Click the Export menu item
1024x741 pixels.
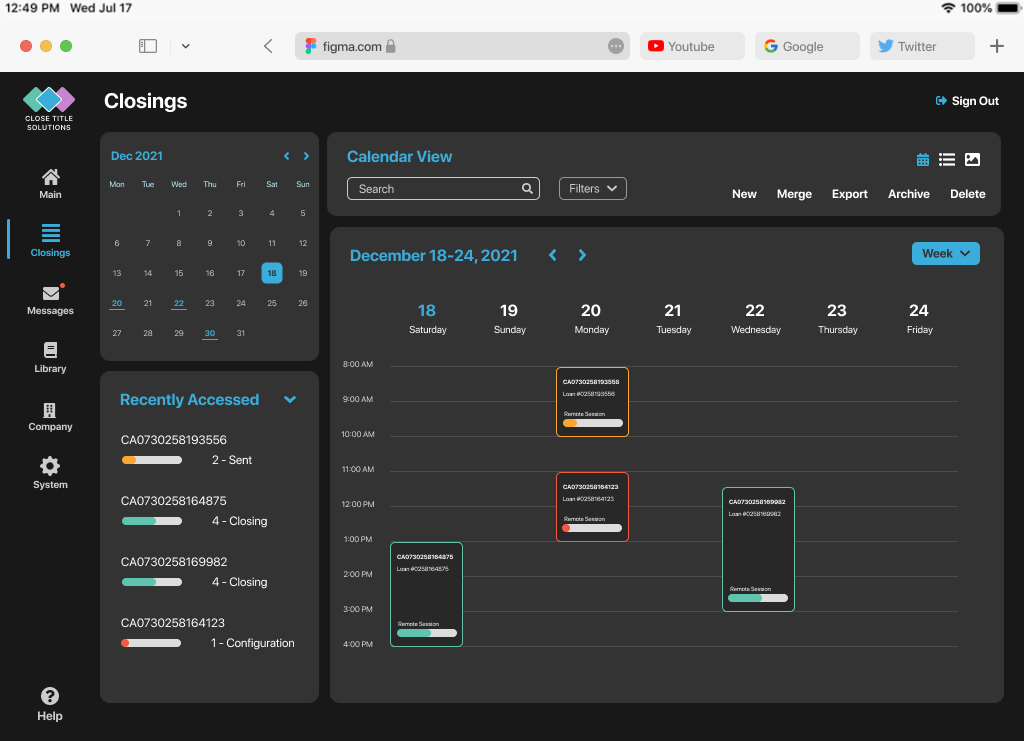click(849, 194)
